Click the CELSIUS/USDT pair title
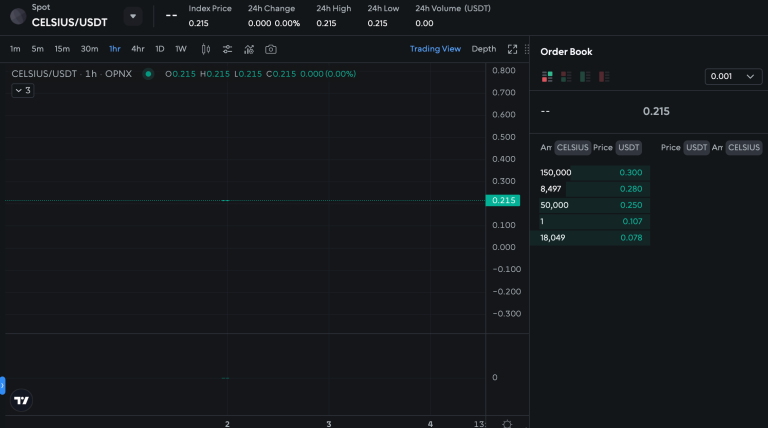The width and height of the screenshot is (768, 428). tap(70, 23)
